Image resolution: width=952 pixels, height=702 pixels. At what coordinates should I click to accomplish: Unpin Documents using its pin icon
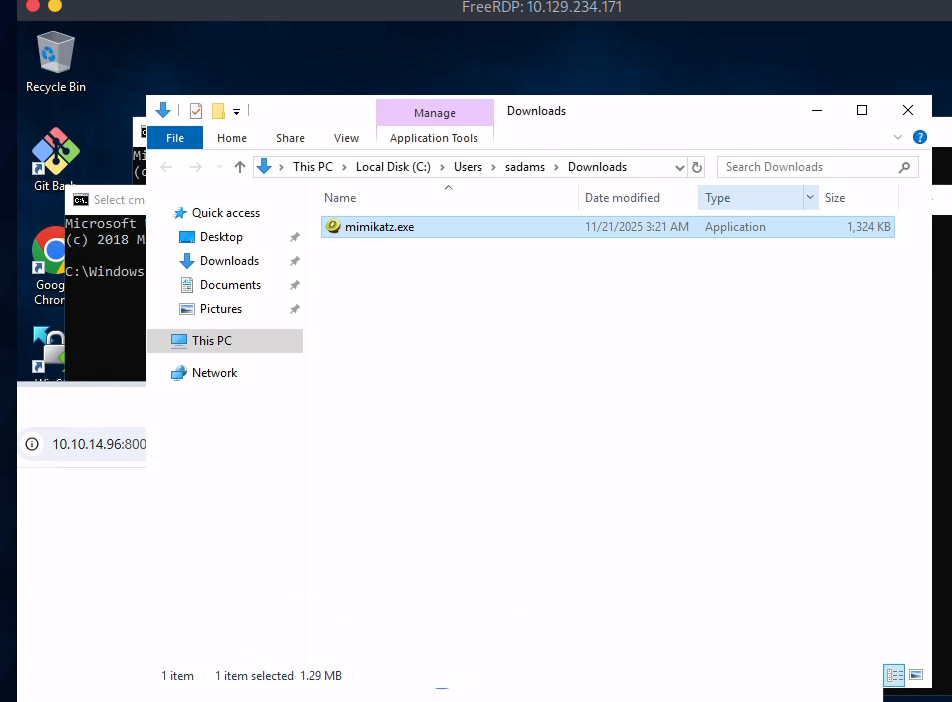coord(294,285)
